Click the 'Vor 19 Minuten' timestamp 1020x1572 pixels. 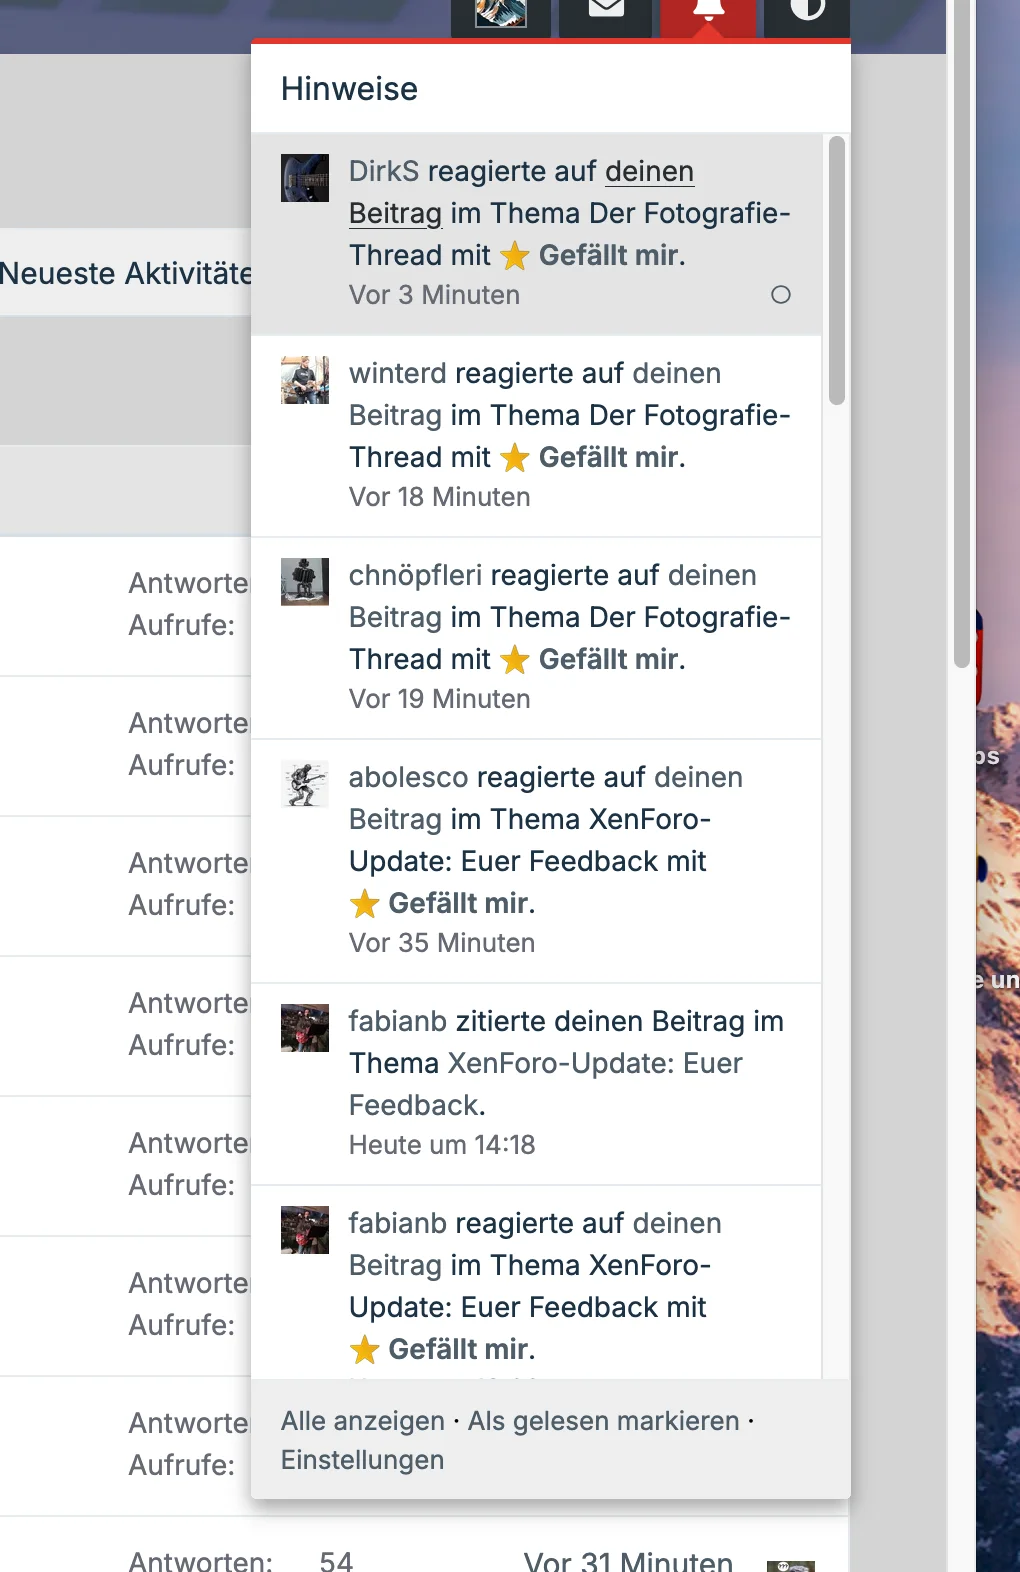coord(440,699)
